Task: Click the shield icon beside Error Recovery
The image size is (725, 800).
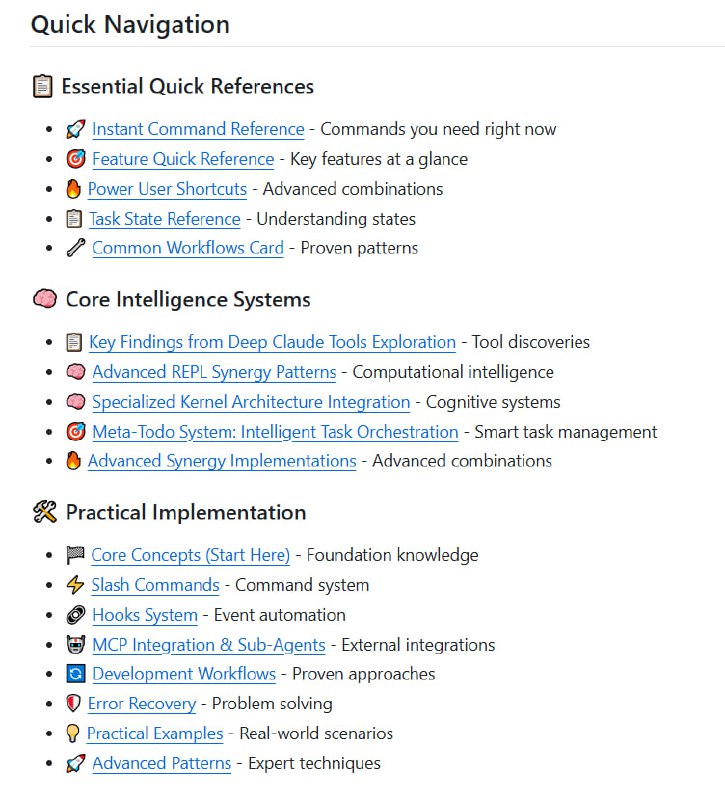Action: (73, 704)
